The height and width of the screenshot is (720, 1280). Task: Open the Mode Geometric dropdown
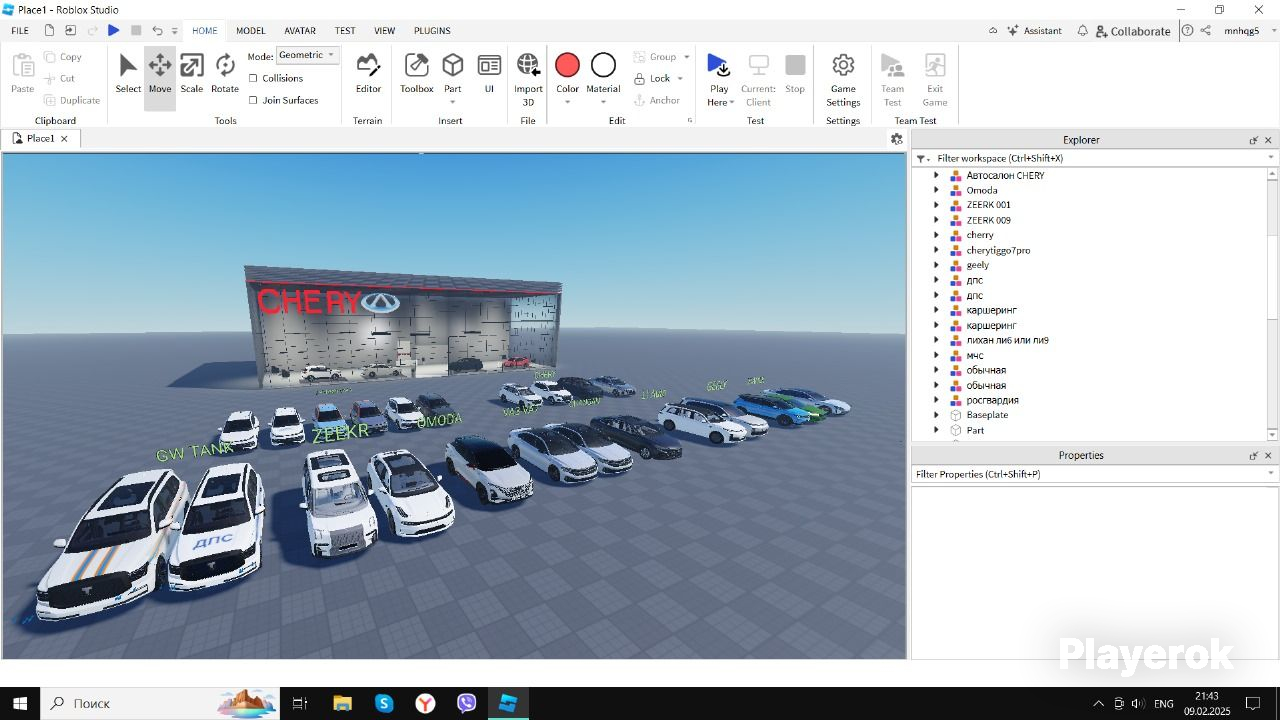click(x=308, y=56)
